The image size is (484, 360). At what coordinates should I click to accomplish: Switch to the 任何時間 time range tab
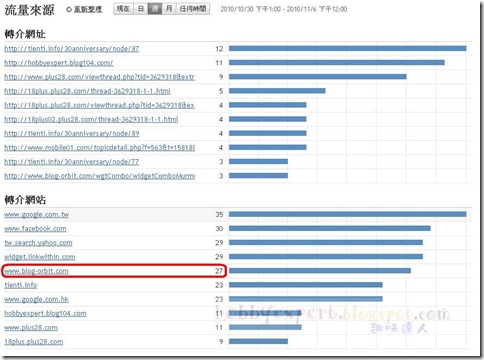[x=193, y=9]
